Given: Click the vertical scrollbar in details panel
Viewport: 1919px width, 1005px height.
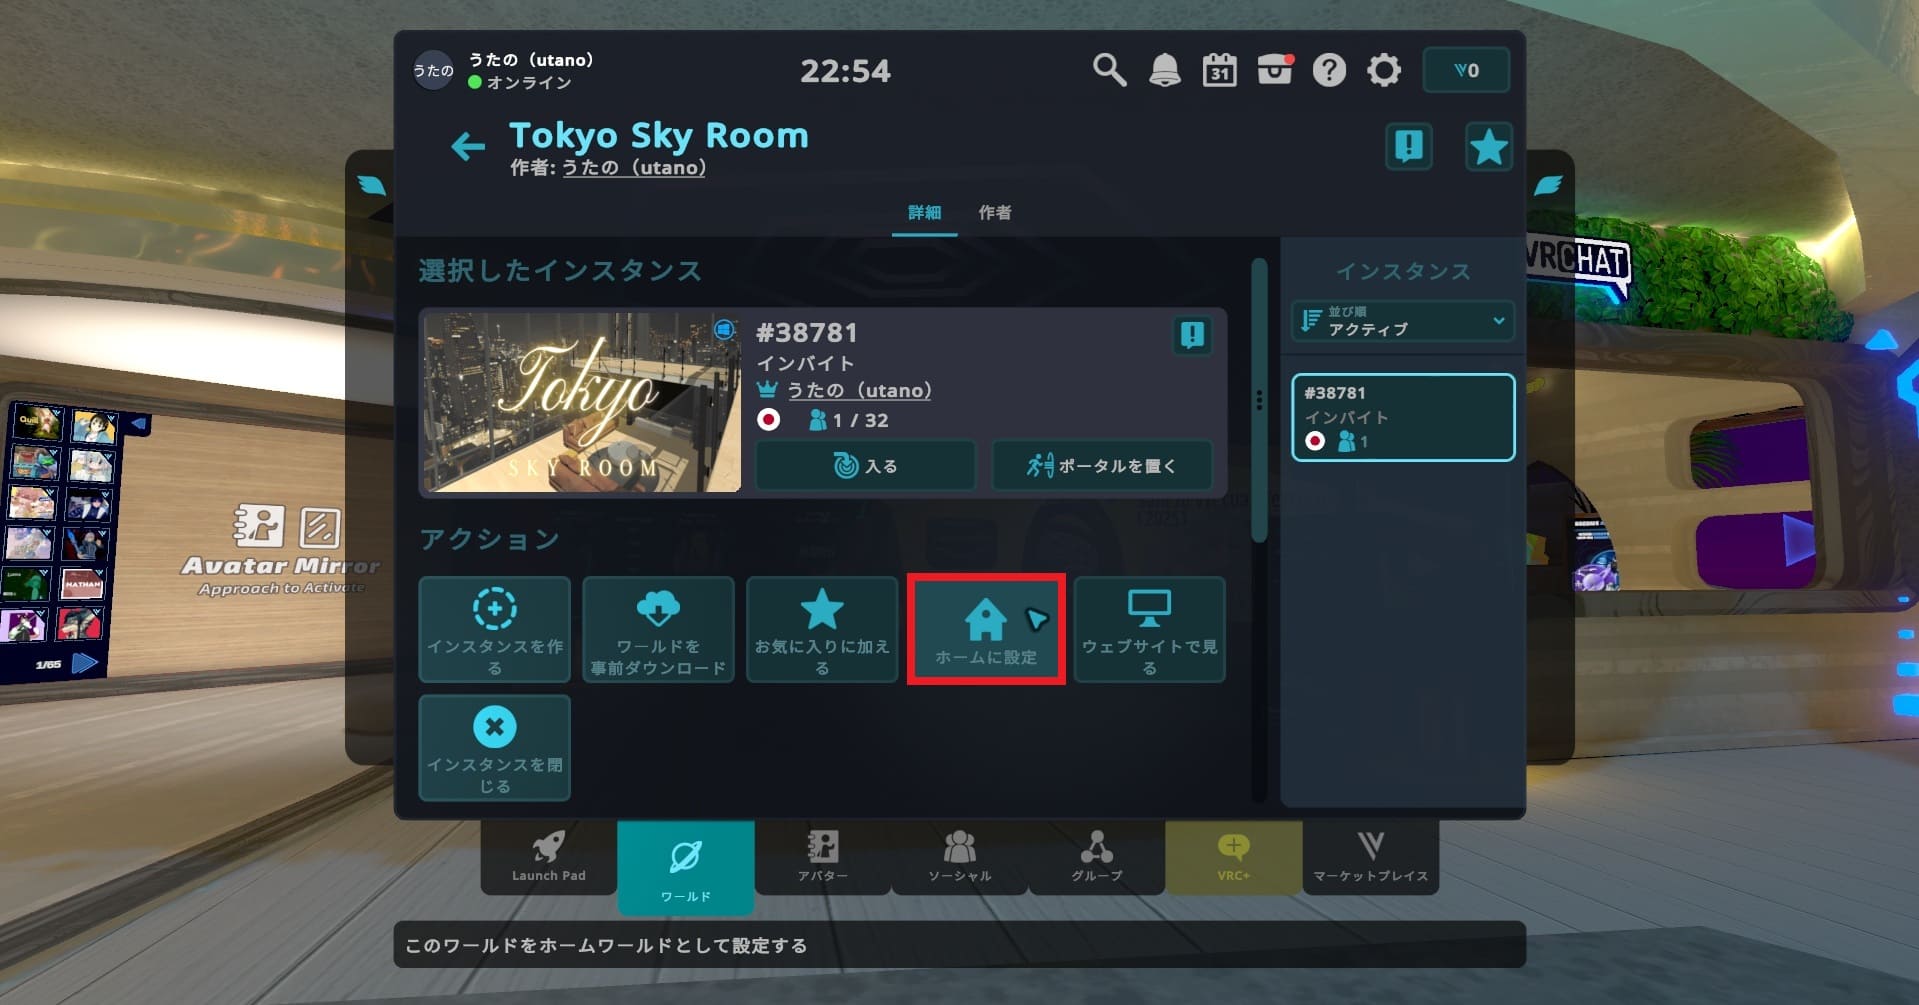Looking at the screenshot, I should tap(1259, 400).
